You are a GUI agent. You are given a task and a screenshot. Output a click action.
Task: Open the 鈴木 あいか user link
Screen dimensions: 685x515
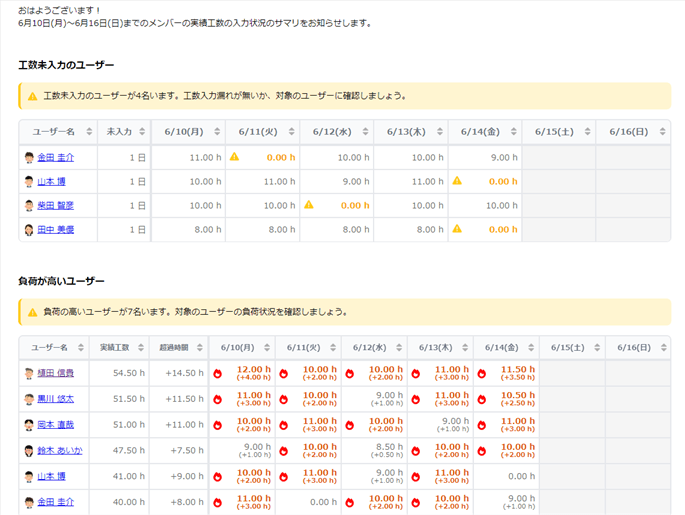[60, 451]
